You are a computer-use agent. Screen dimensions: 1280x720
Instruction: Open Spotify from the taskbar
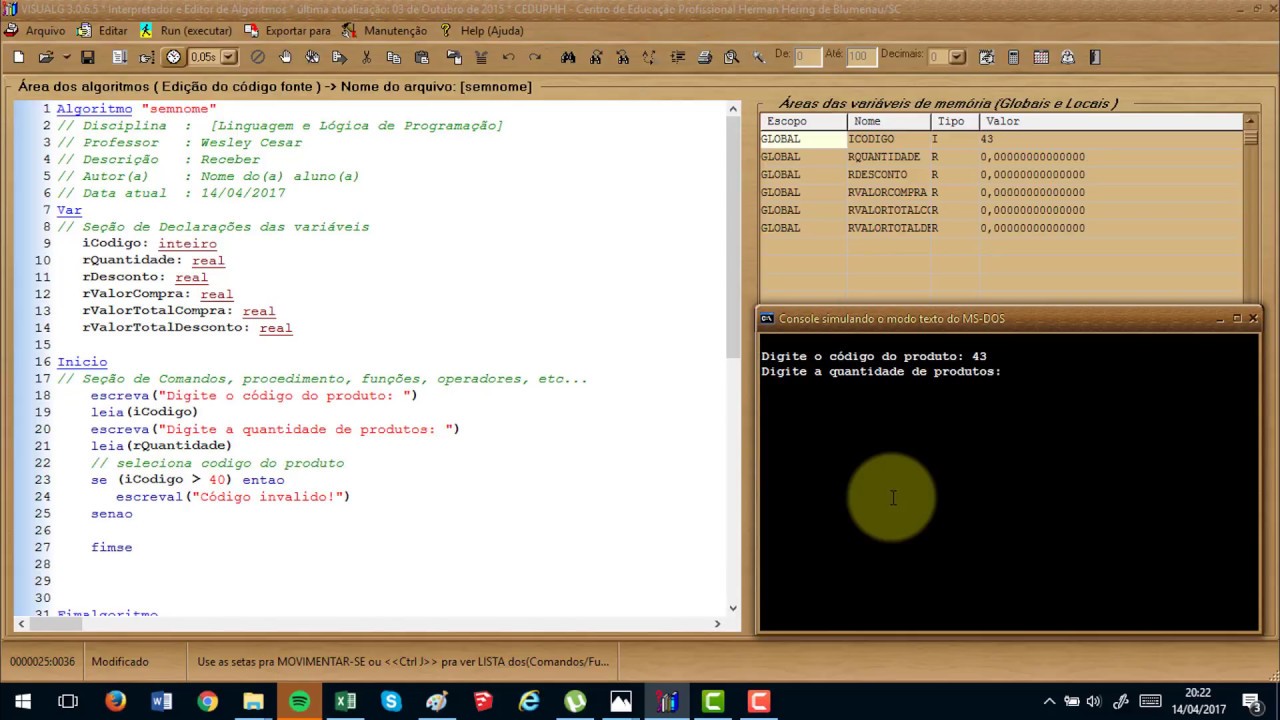point(299,701)
